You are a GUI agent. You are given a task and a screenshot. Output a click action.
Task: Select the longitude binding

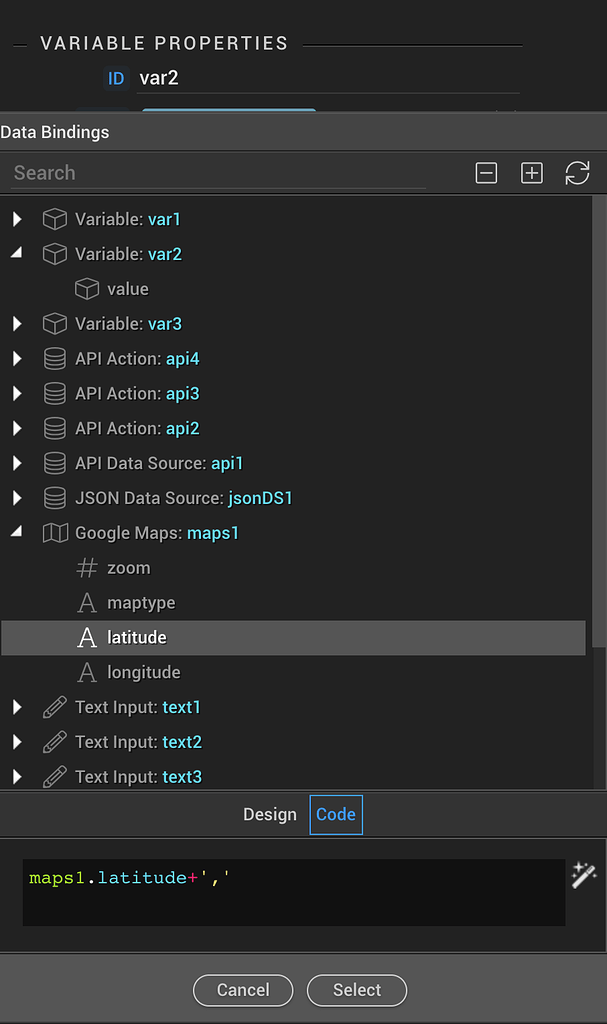[x=143, y=672]
